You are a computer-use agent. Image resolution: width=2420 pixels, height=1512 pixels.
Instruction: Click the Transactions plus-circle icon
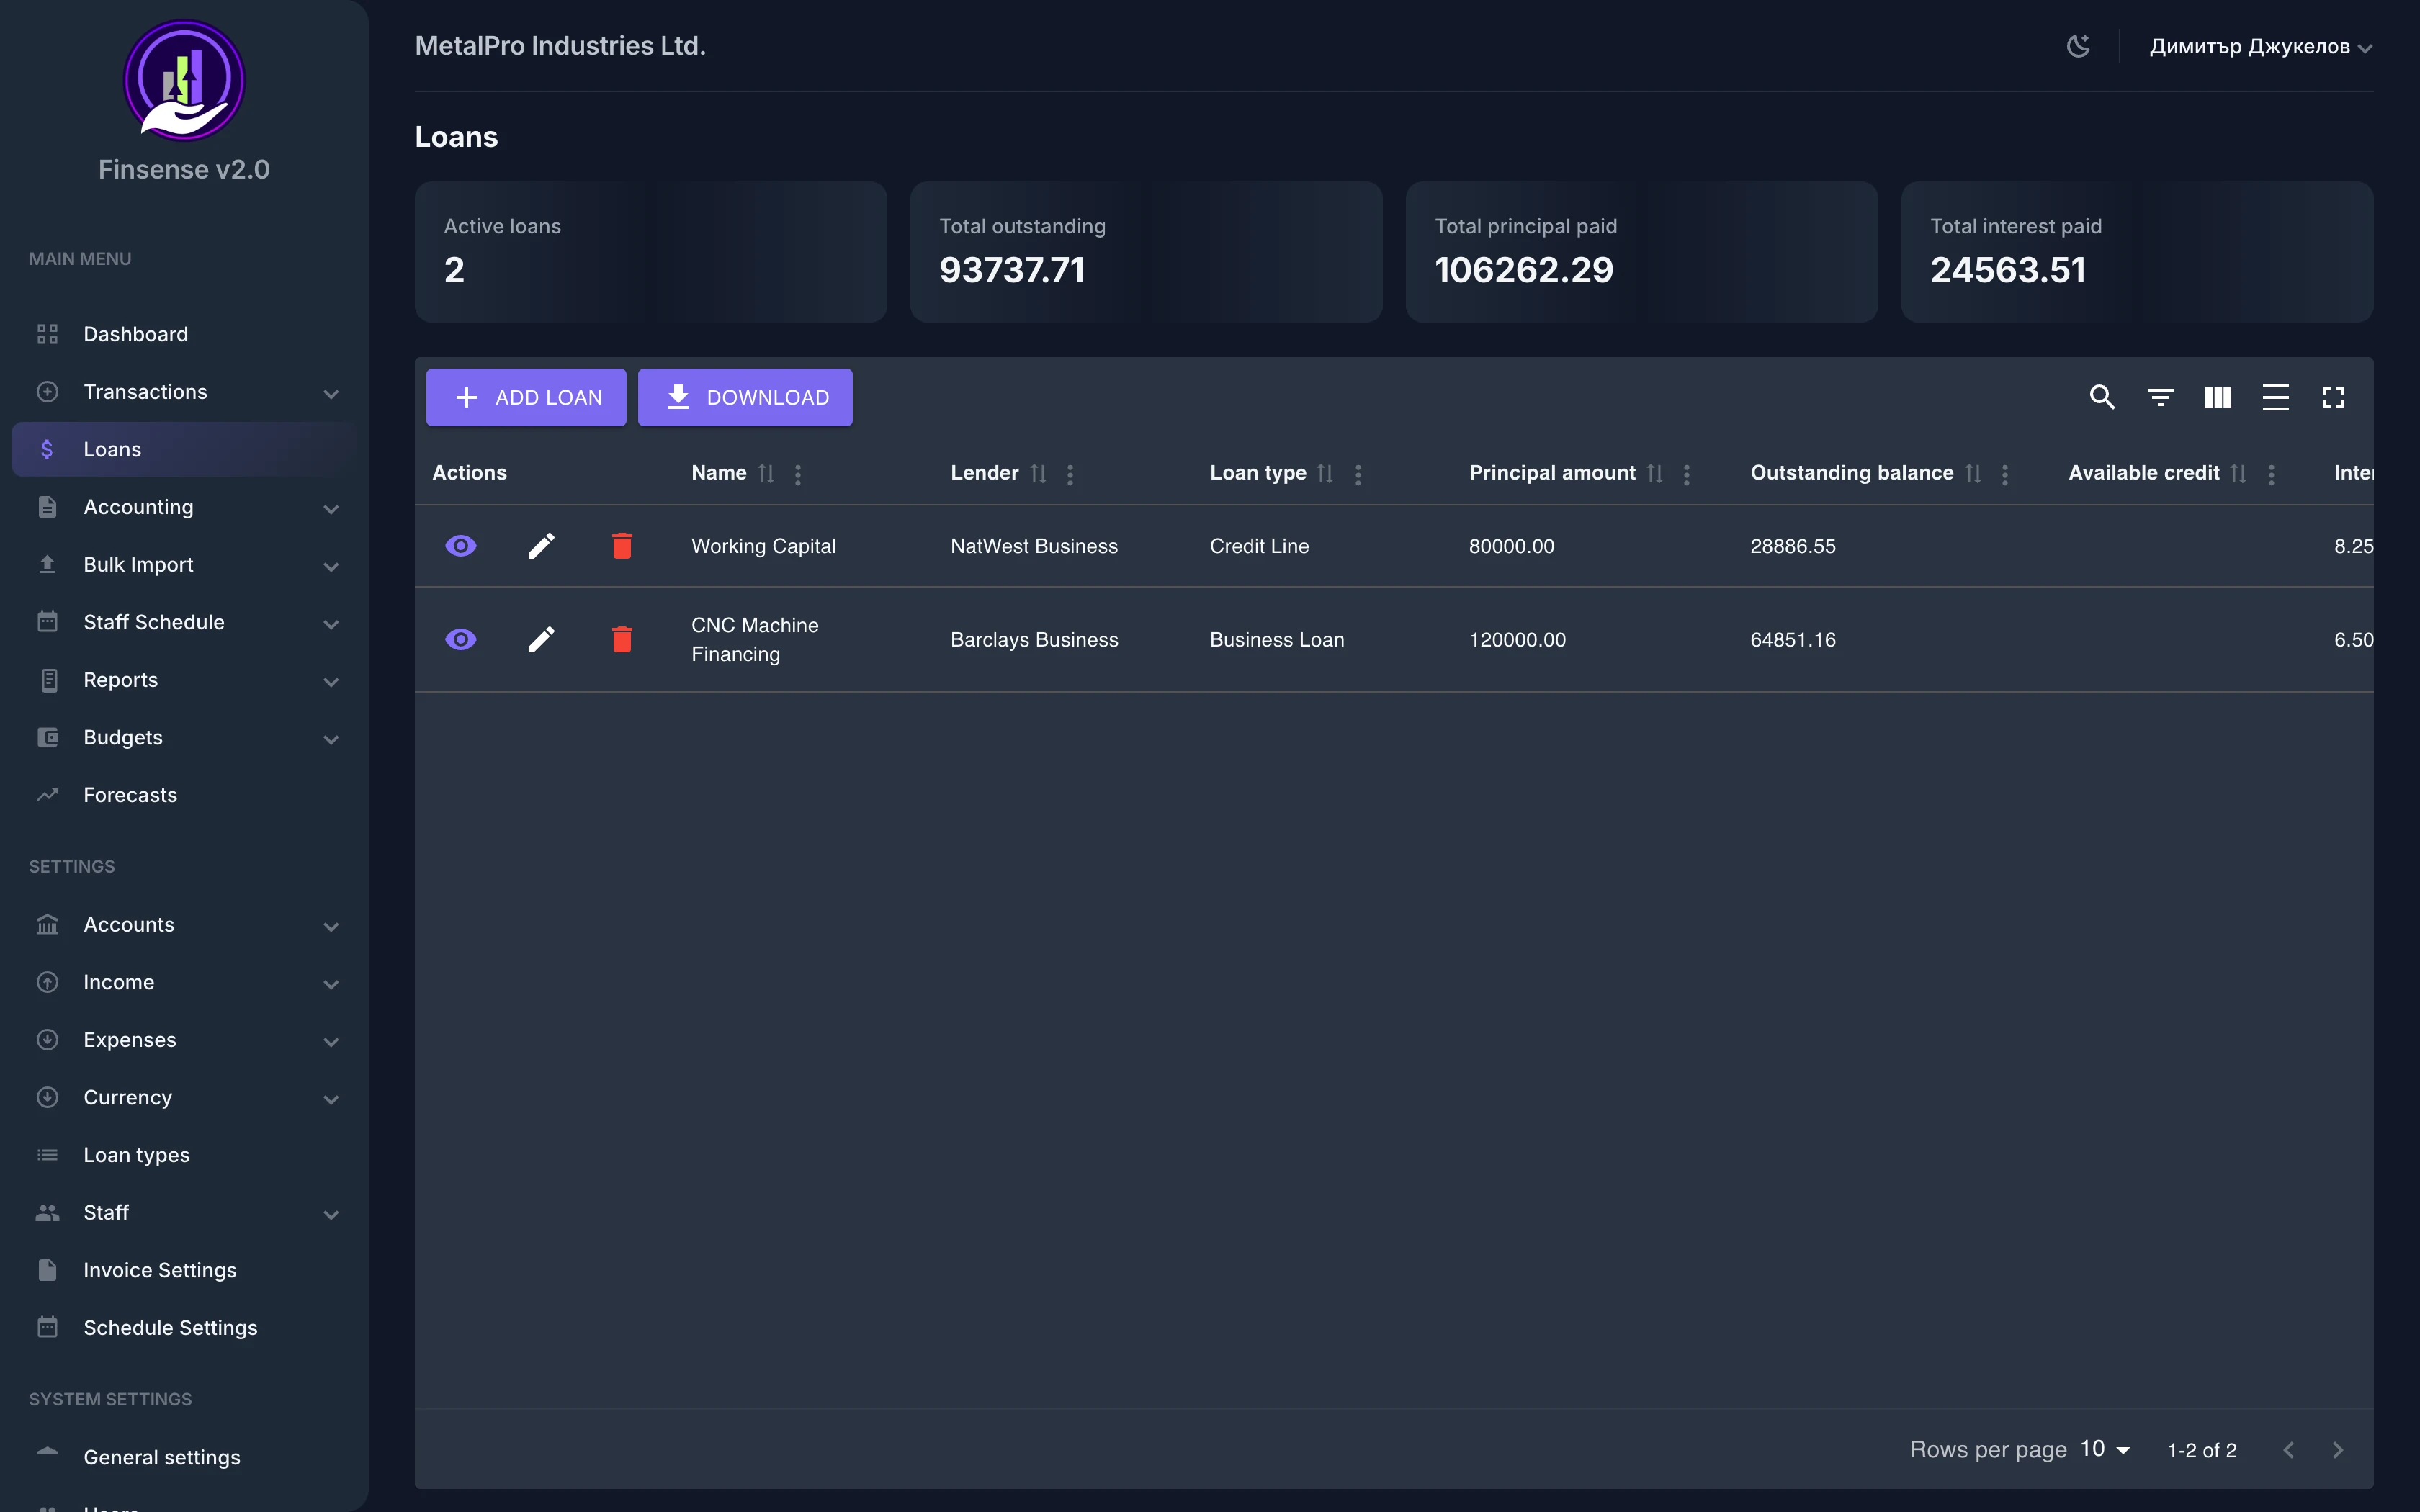click(x=47, y=392)
